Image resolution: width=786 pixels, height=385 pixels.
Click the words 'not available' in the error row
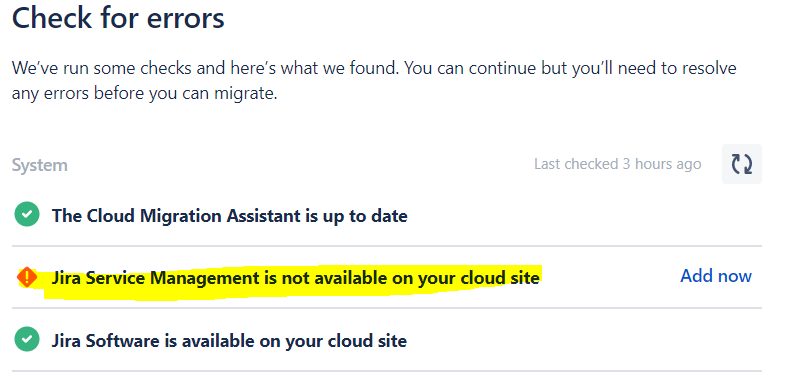pyautogui.click(x=334, y=277)
